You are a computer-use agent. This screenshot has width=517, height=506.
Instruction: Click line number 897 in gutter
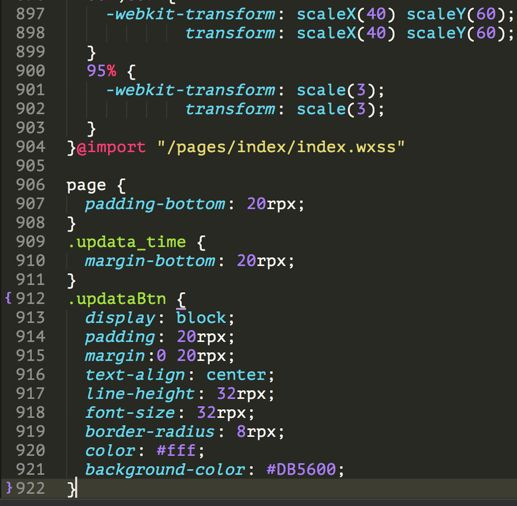pyautogui.click(x=30, y=14)
